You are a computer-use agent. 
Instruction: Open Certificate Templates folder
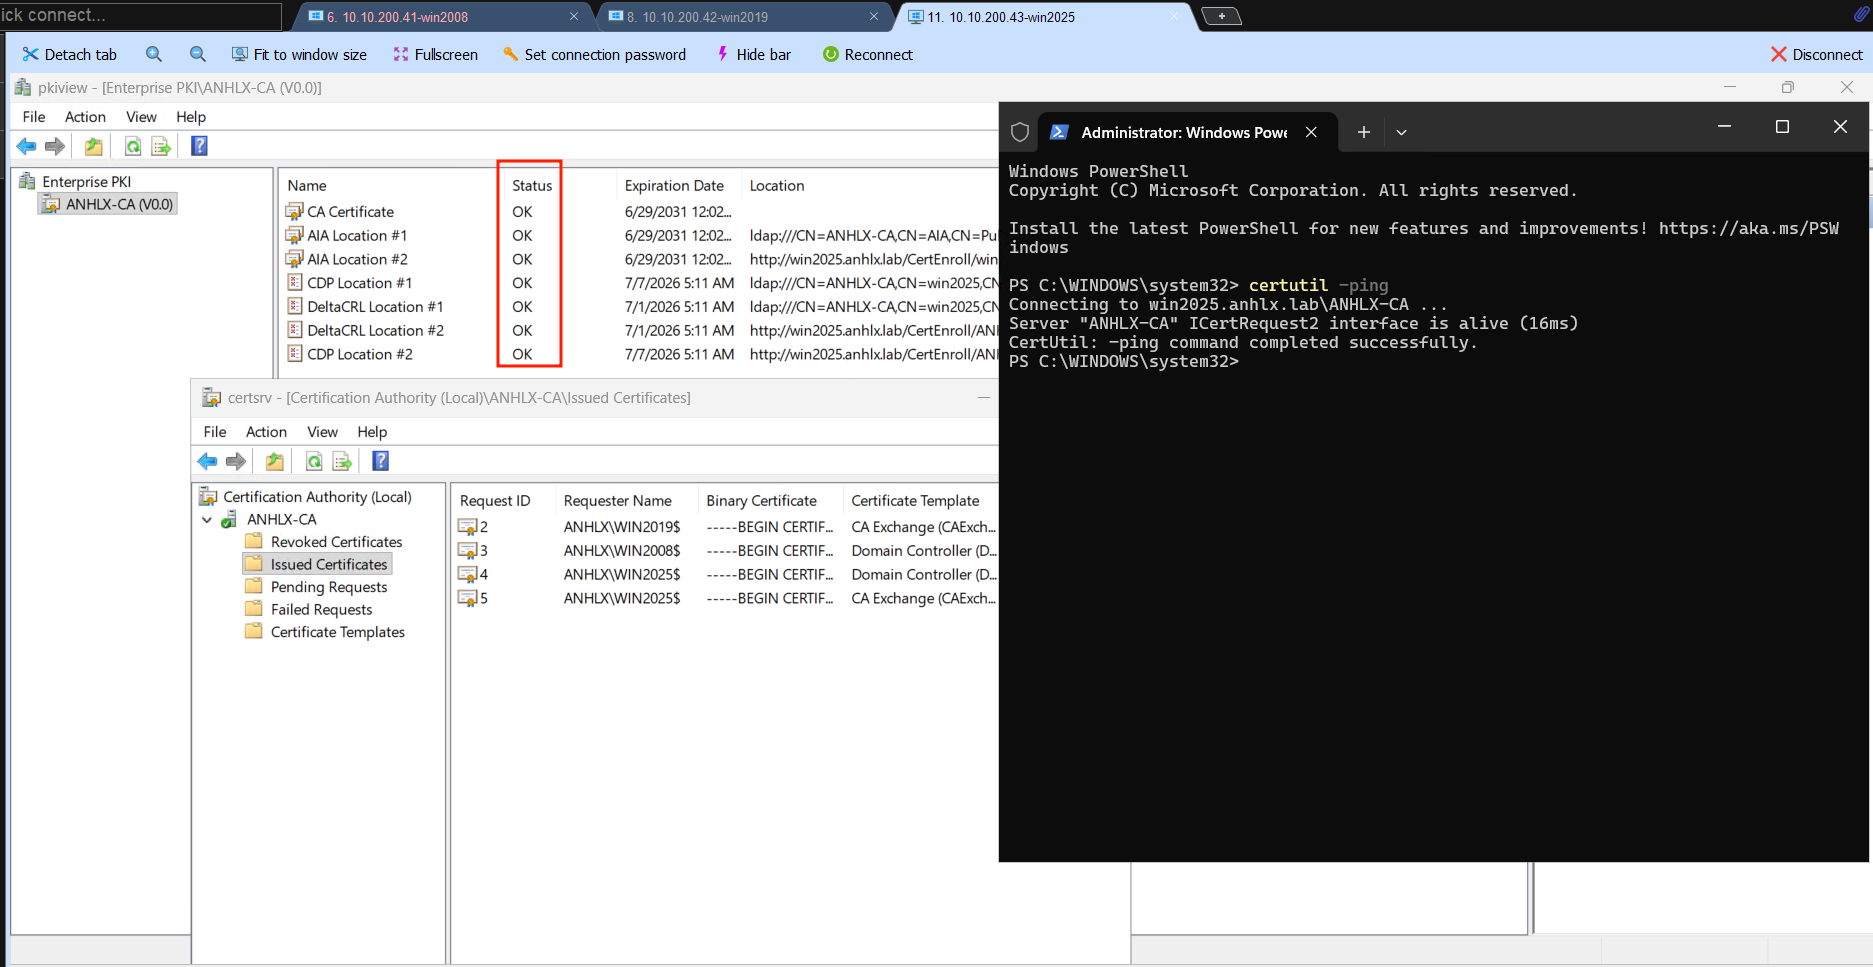(x=325, y=632)
